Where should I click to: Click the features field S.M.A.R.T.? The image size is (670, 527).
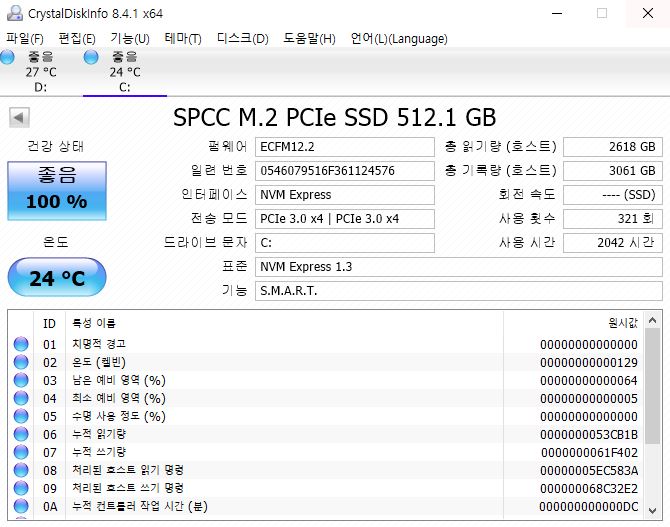click(459, 291)
